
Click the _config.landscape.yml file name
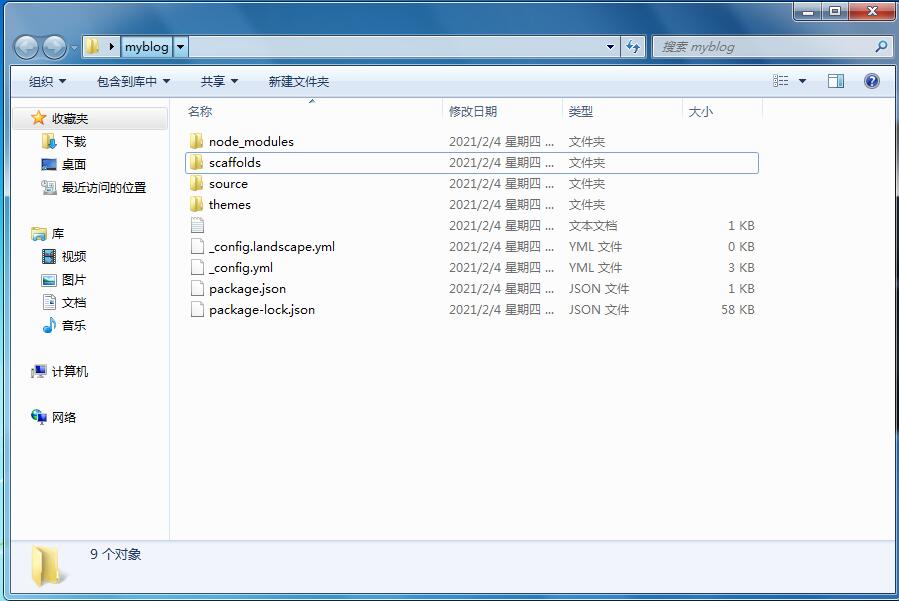pyautogui.click(x=272, y=247)
